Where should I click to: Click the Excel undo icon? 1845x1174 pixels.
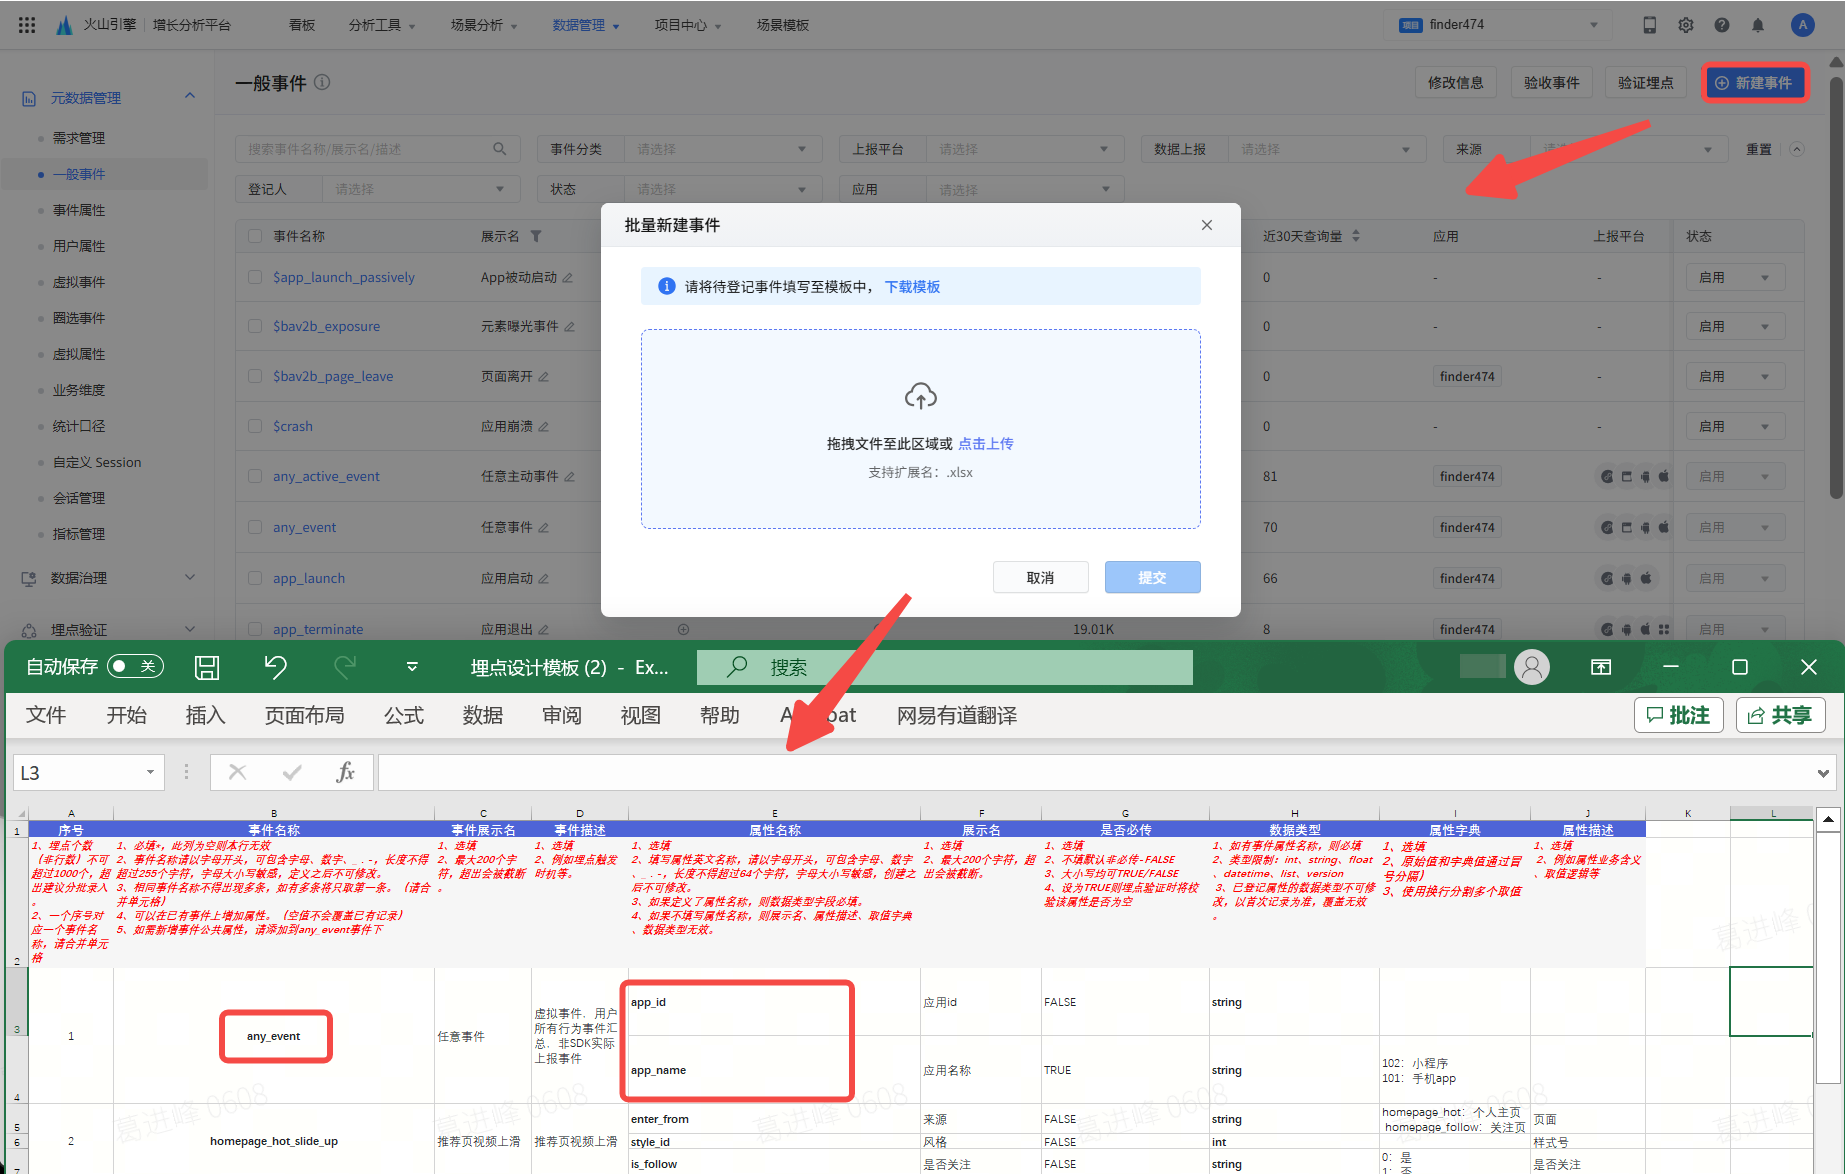click(275, 667)
